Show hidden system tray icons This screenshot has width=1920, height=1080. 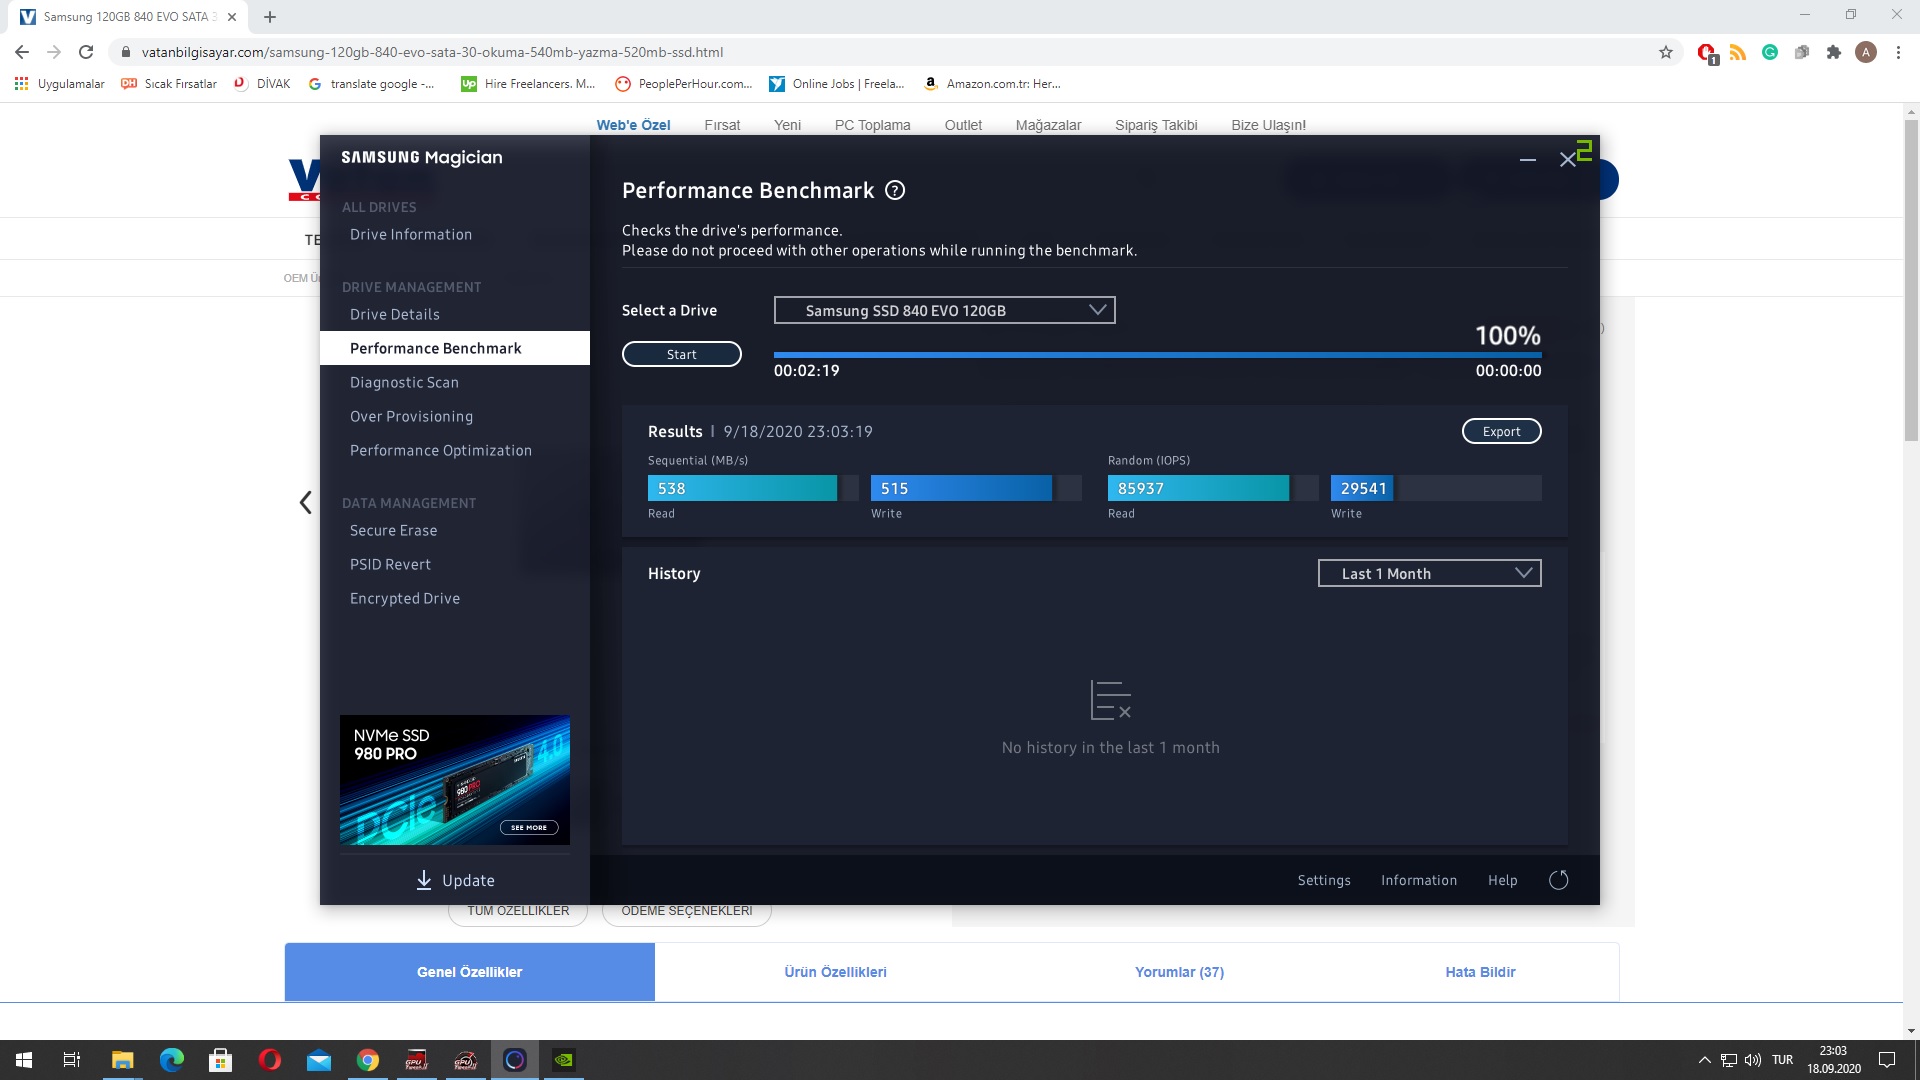1705,1060
